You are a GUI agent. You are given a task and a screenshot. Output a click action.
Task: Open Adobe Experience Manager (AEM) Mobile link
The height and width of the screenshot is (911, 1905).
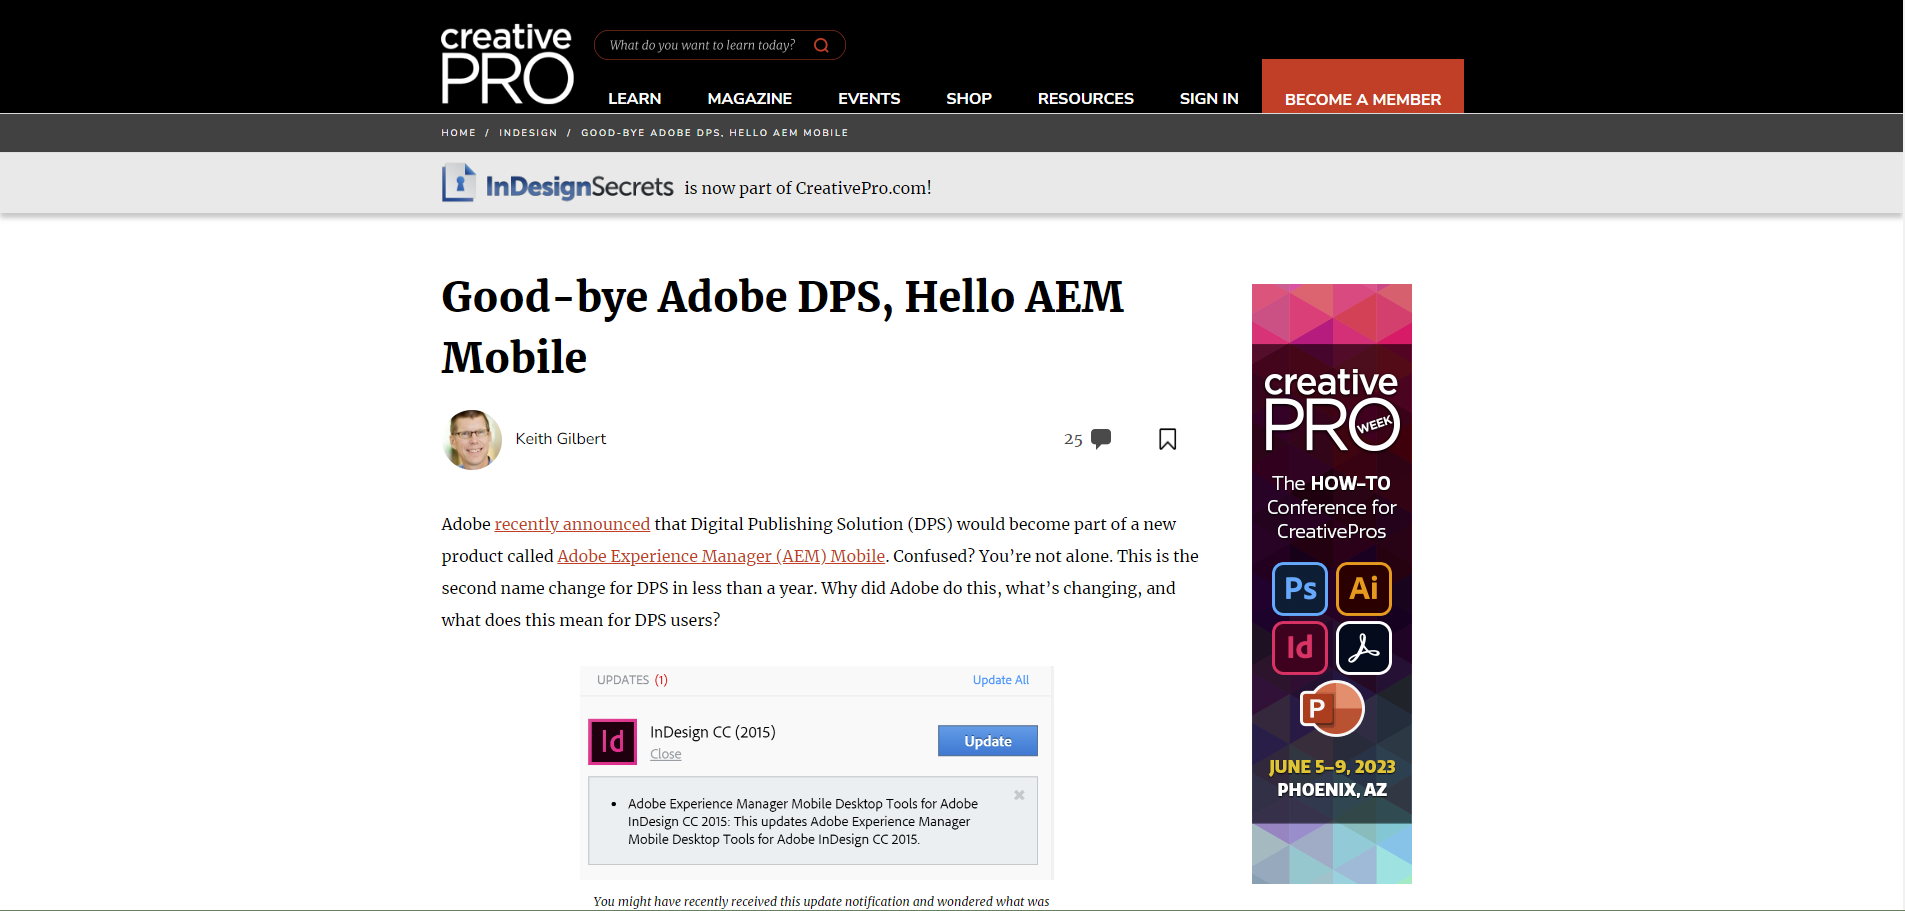coord(721,556)
